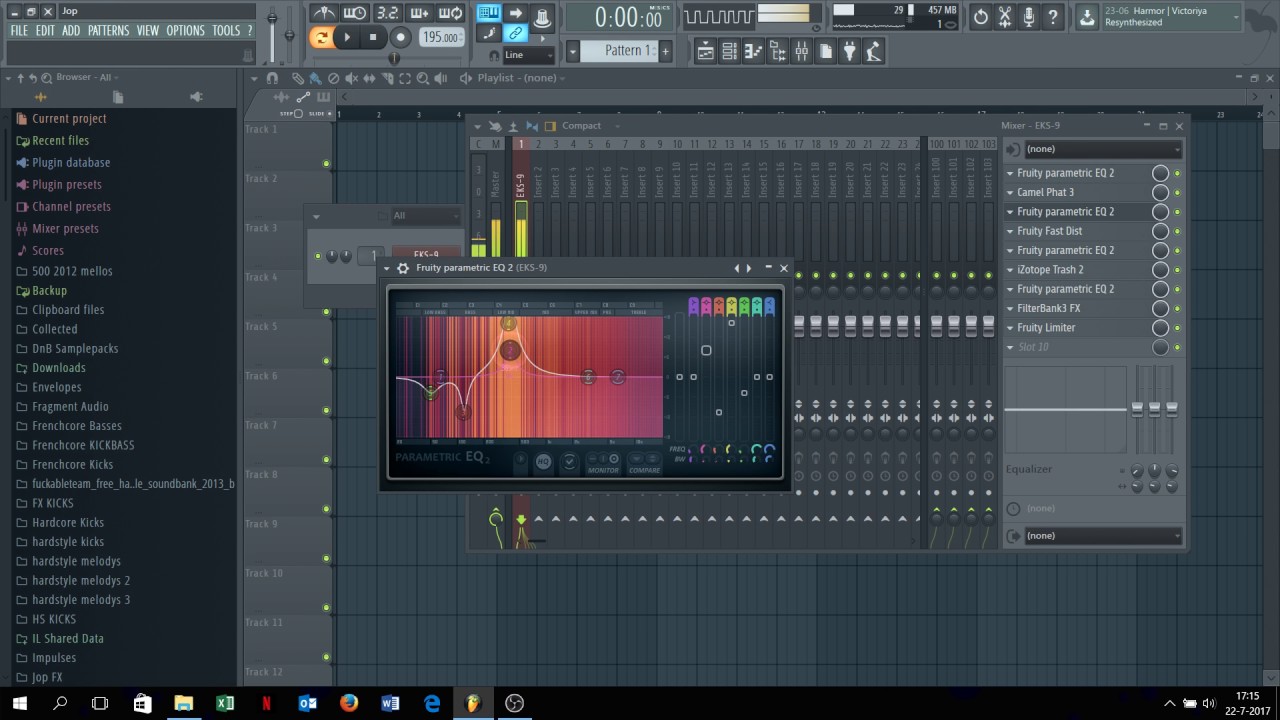This screenshot has width=1280, height=720.
Task: Open the FILE menu
Action: pos(19,31)
